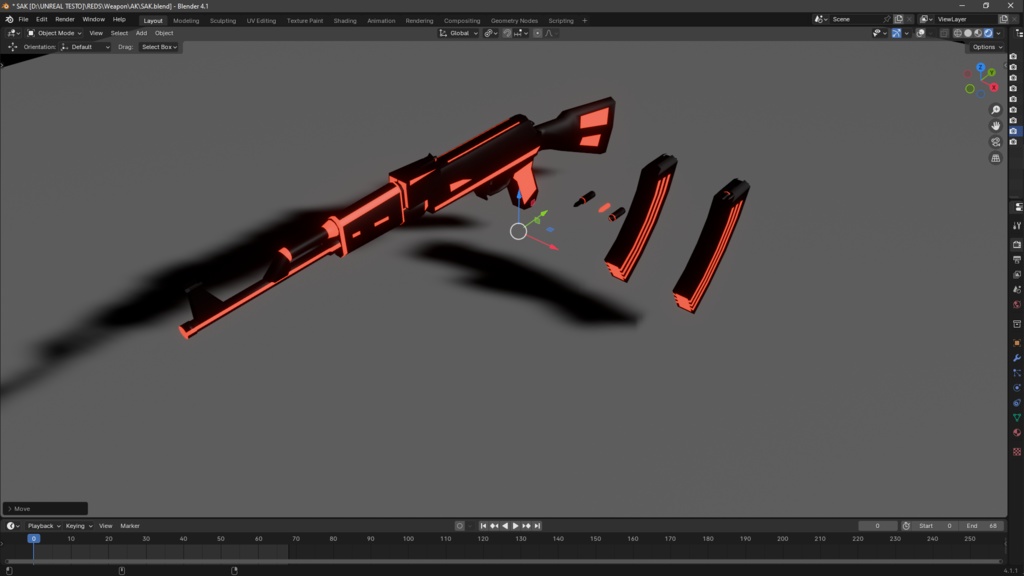Open the transform pivot point dropdown

[490, 33]
